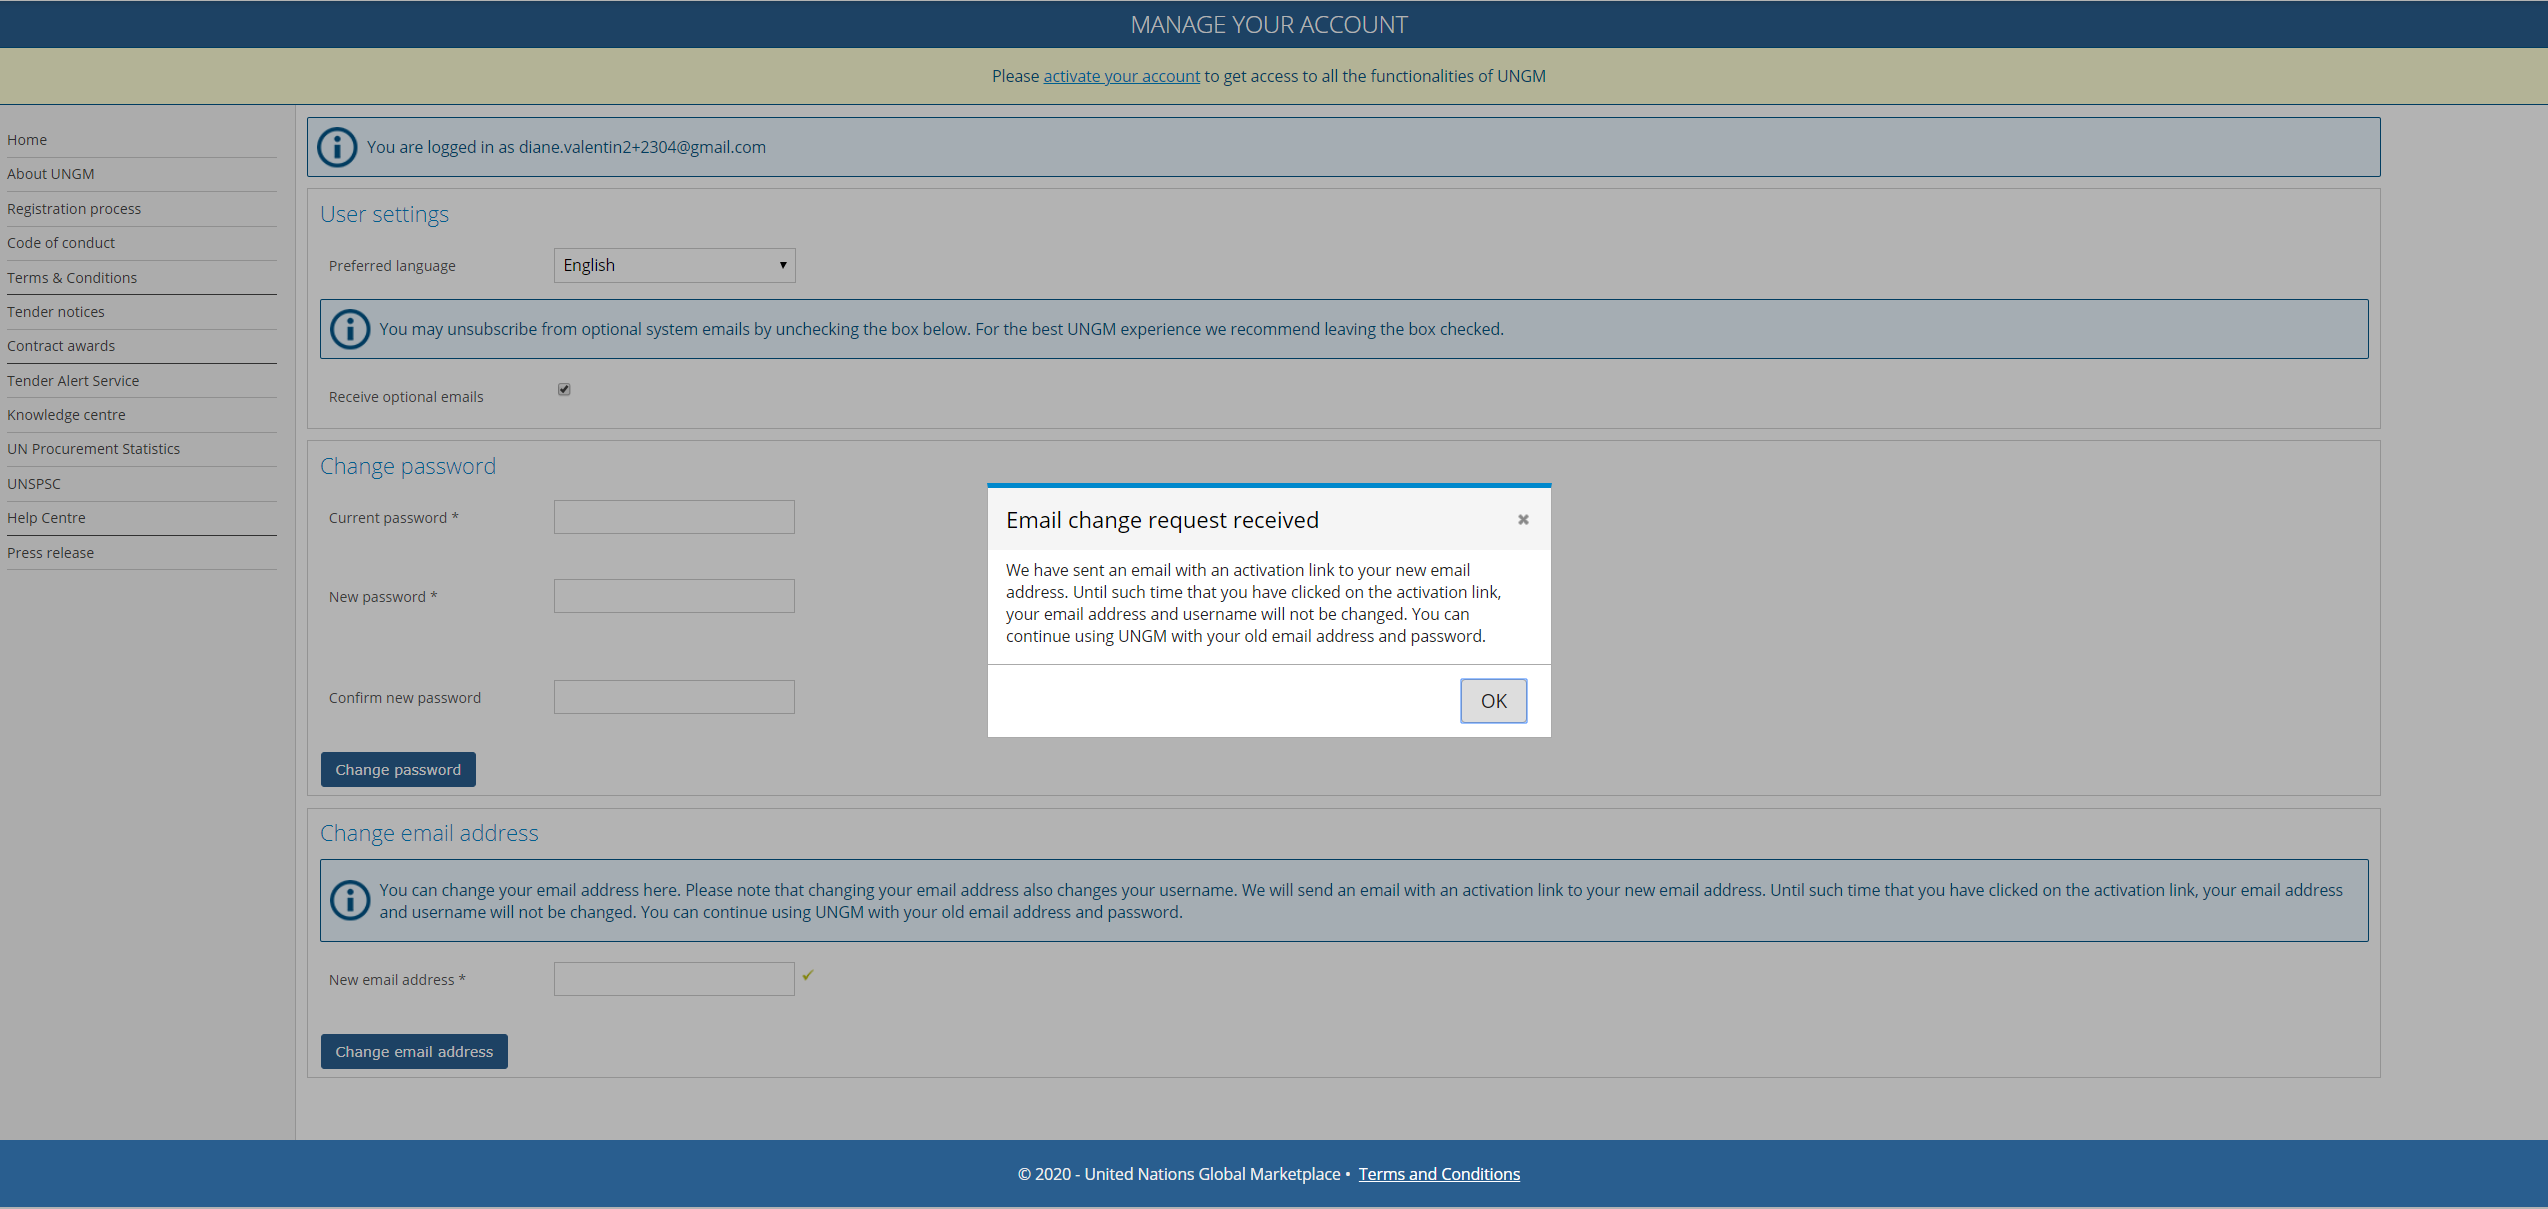Click the activate your account link
Screen dimensions: 2548x1209
(1122, 76)
